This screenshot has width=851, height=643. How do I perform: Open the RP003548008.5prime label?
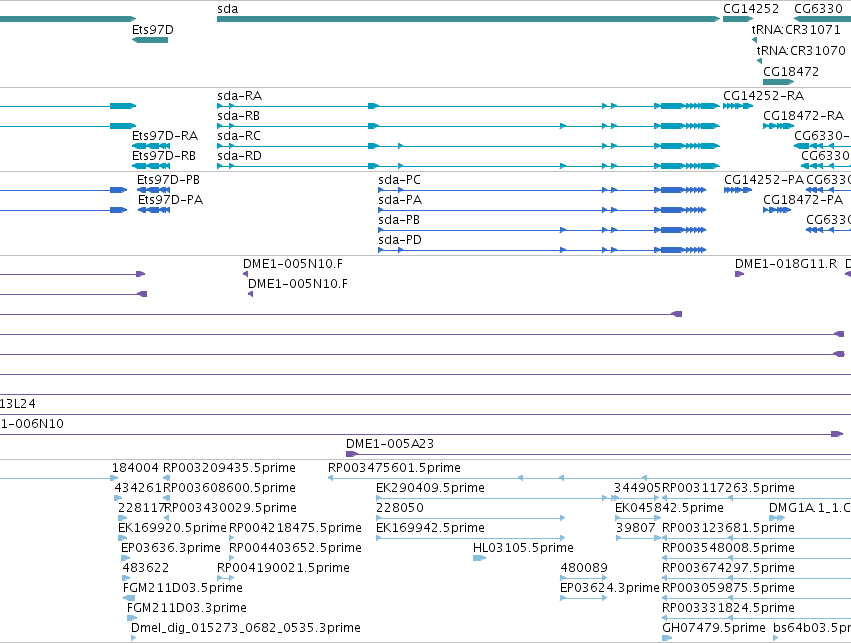click(x=728, y=548)
